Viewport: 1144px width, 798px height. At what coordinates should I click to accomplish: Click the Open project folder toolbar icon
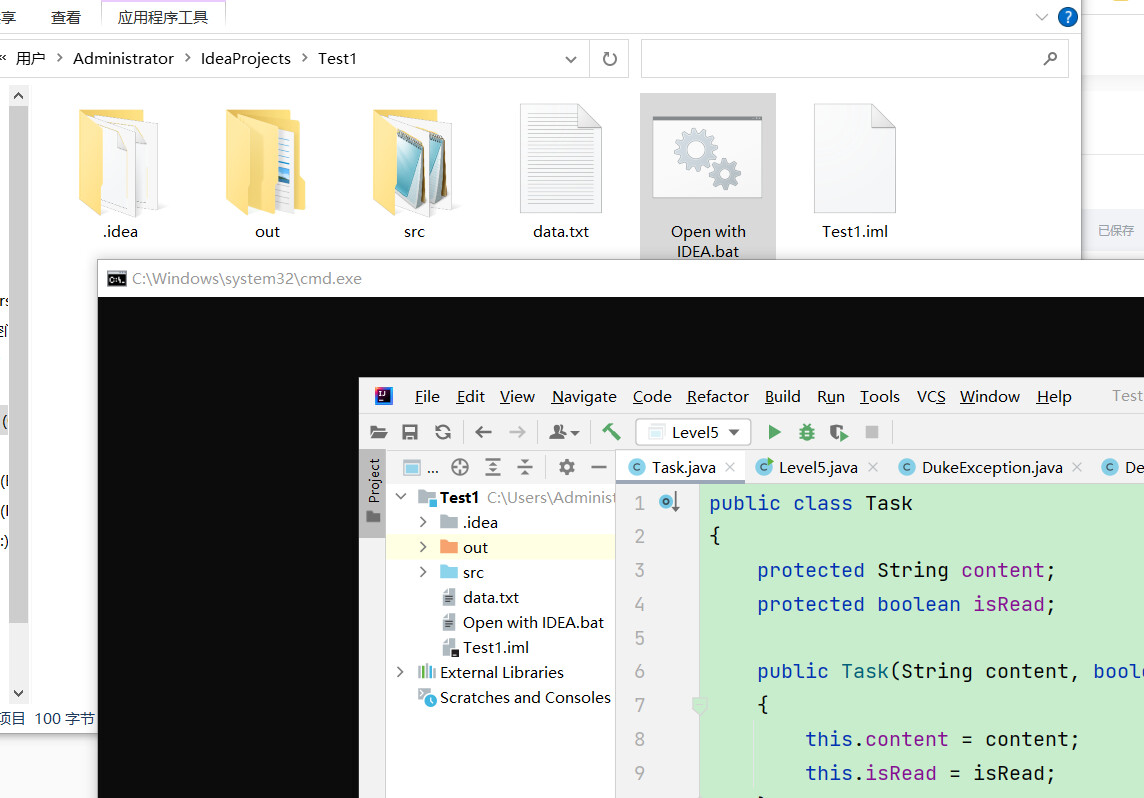[x=378, y=433]
